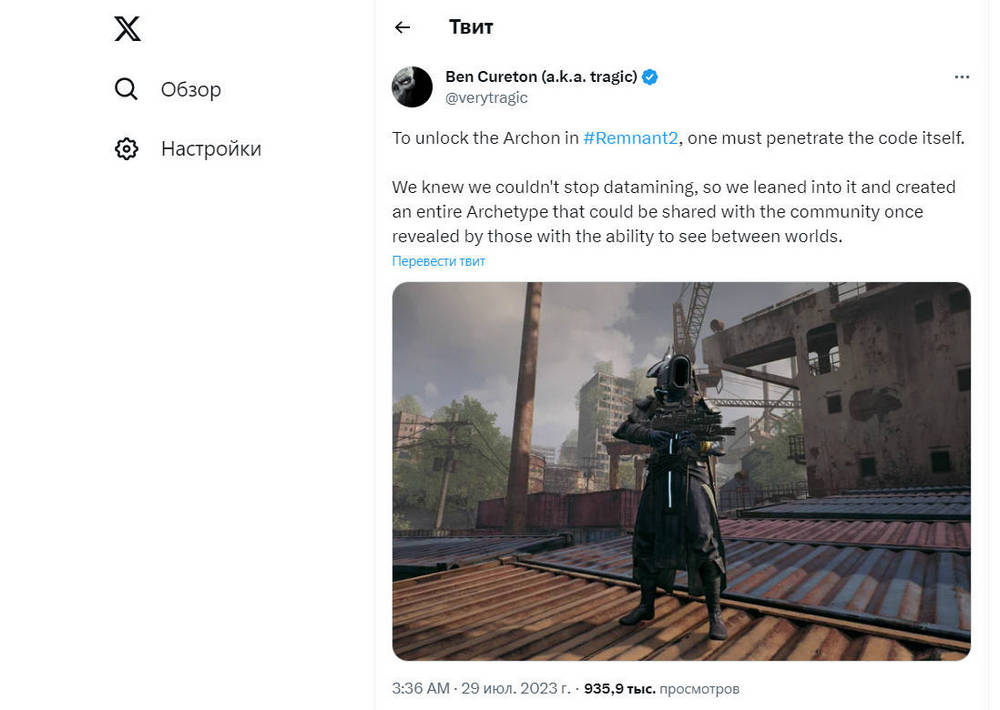Viewport: 1000px width, 710px height.
Task: Click the Твит page heading
Action: pos(471,27)
